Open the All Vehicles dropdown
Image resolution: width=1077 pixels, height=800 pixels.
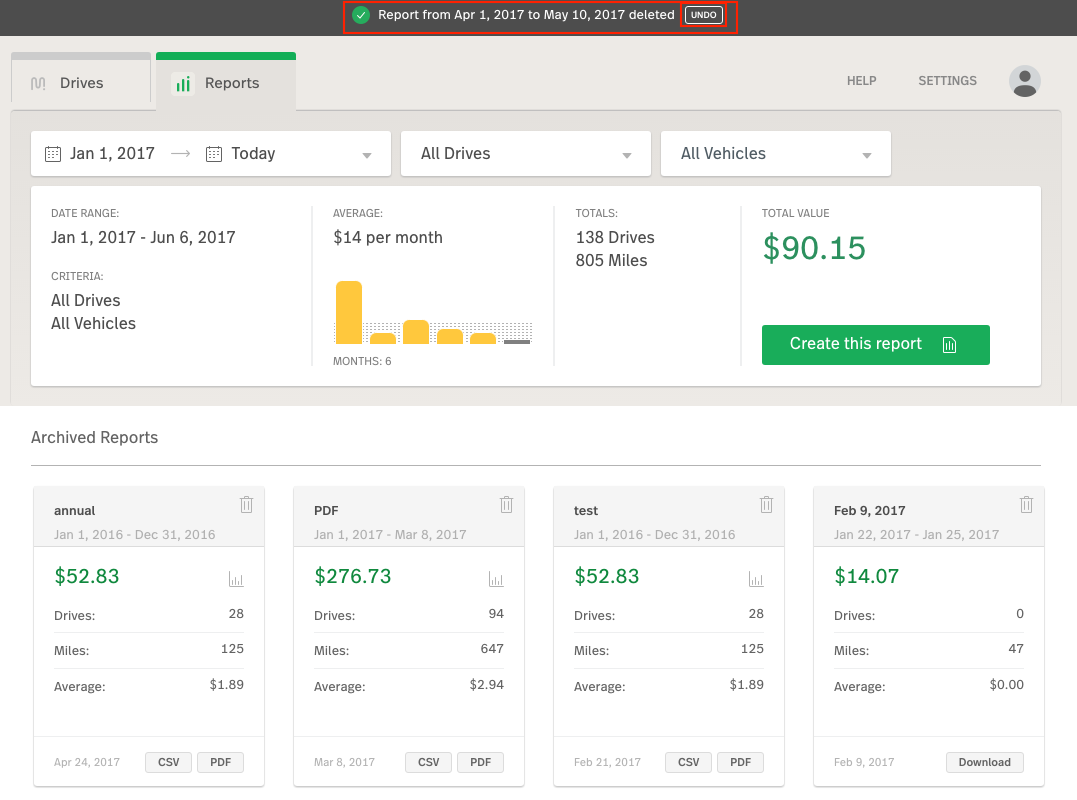[775, 154]
